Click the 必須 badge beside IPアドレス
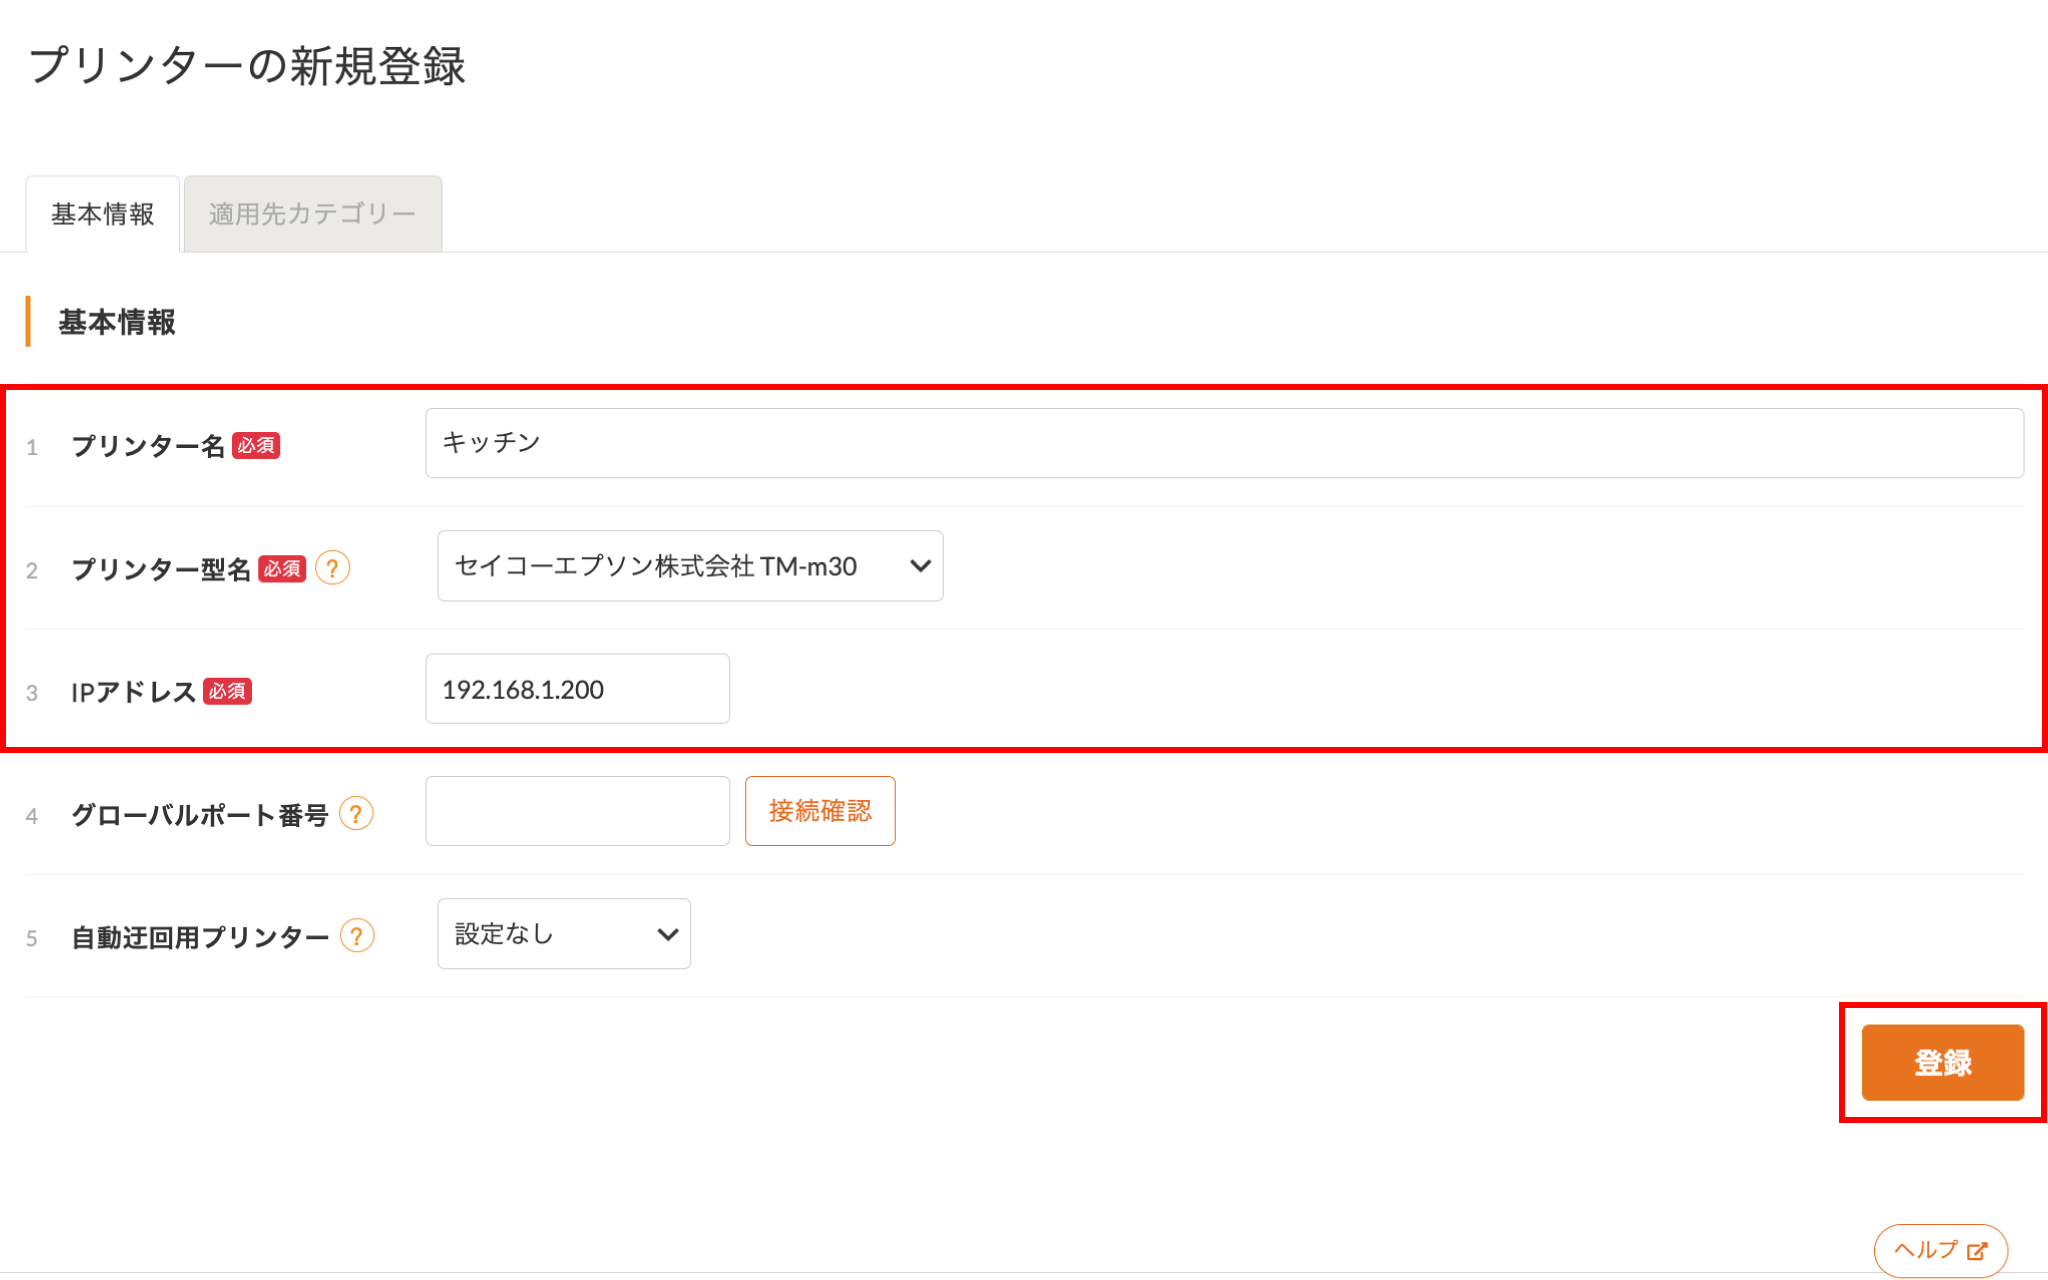 pos(227,691)
